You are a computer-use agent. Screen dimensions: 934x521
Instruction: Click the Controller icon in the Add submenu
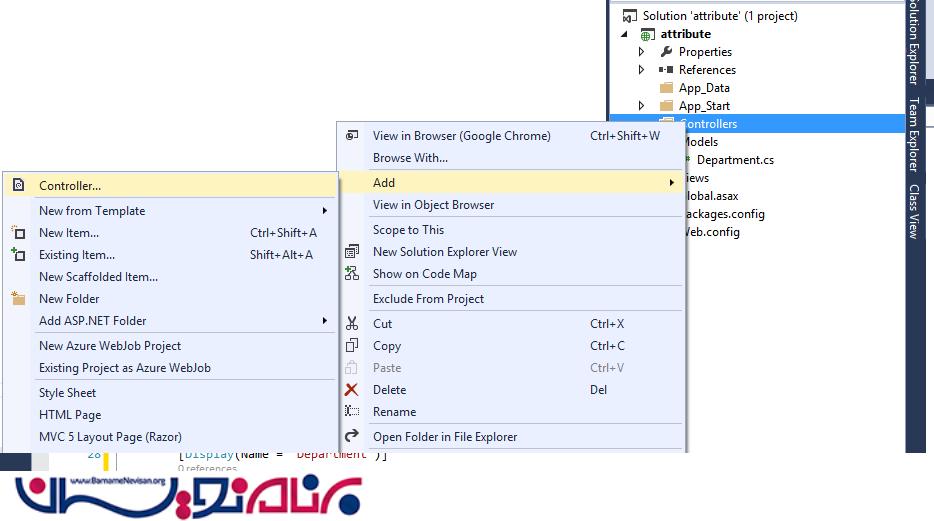click(18, 185)
